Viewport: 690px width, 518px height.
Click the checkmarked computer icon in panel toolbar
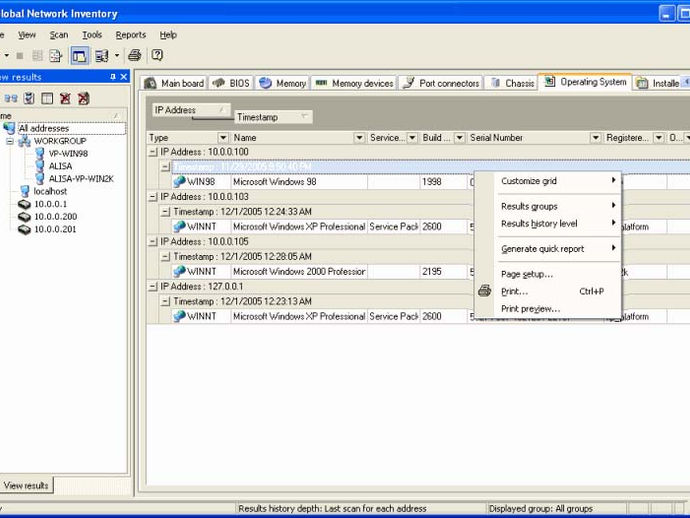(x=29, y=98)
